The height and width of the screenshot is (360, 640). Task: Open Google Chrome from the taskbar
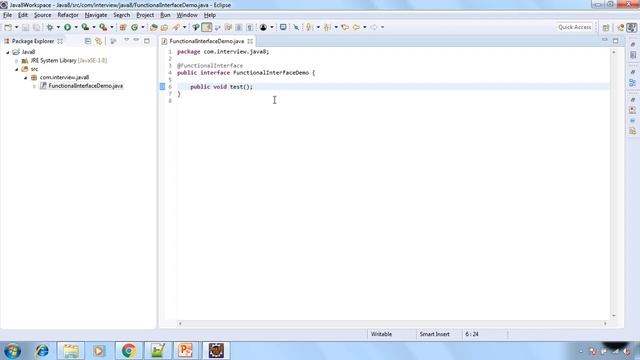tap(129, 351)
